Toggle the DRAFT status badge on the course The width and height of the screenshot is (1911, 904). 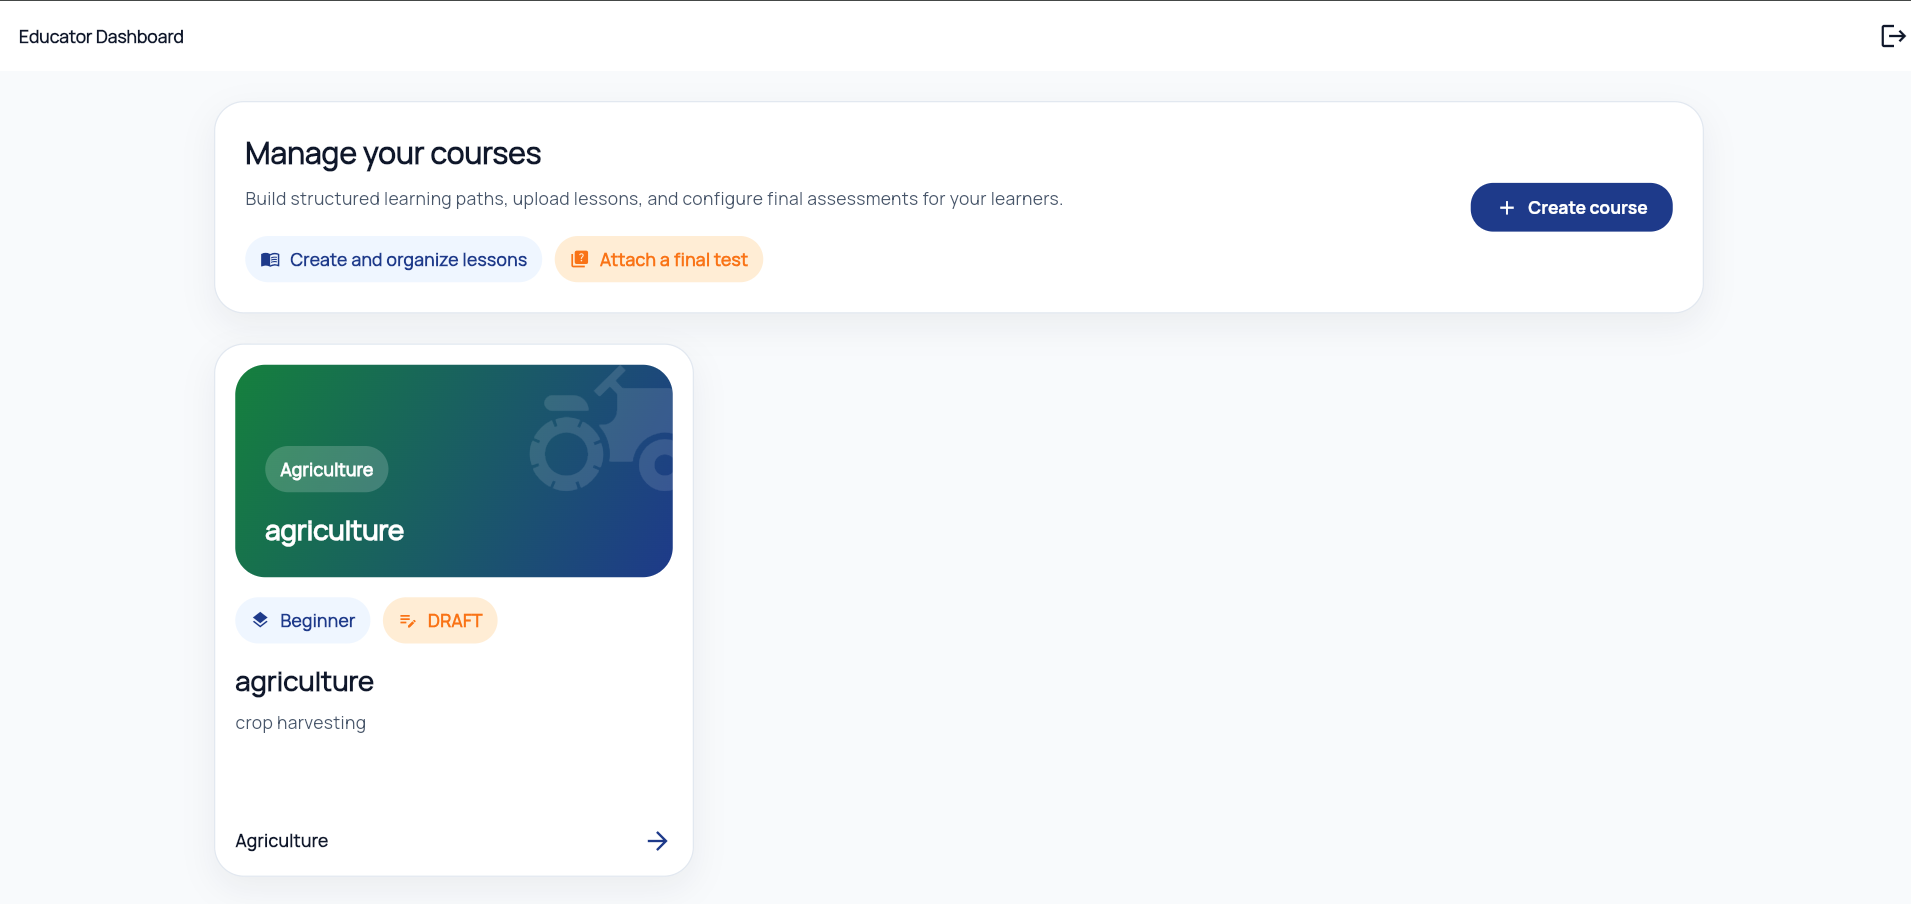440,620
